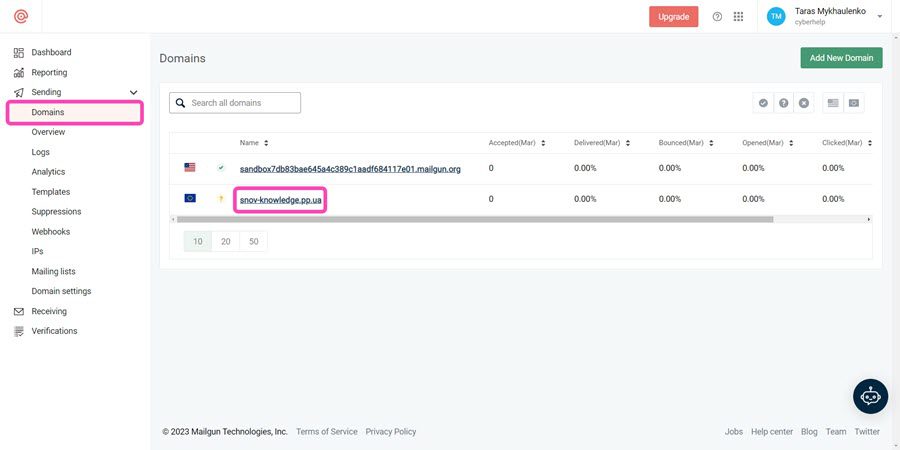This screenshot has width=900, height=450.
Task: Click the search magnifier icon
Action: 180,103
